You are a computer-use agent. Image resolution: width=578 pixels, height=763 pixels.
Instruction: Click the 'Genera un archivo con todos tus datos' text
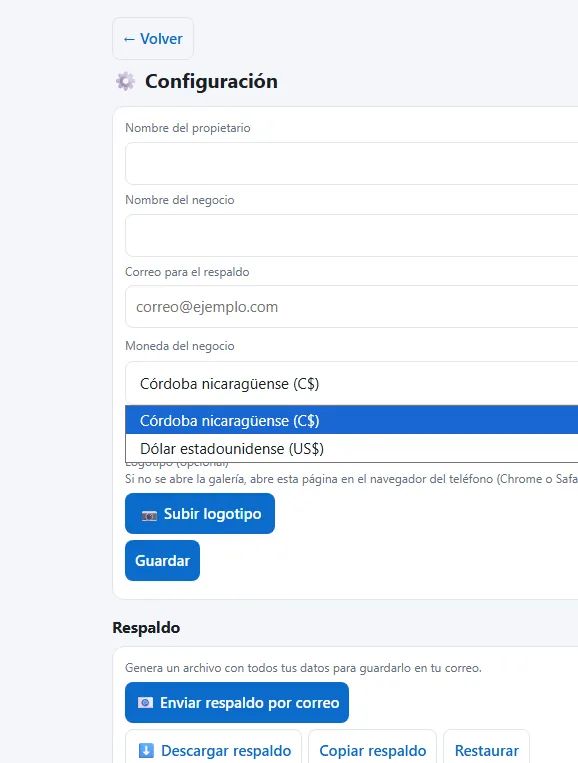(303, 668)
